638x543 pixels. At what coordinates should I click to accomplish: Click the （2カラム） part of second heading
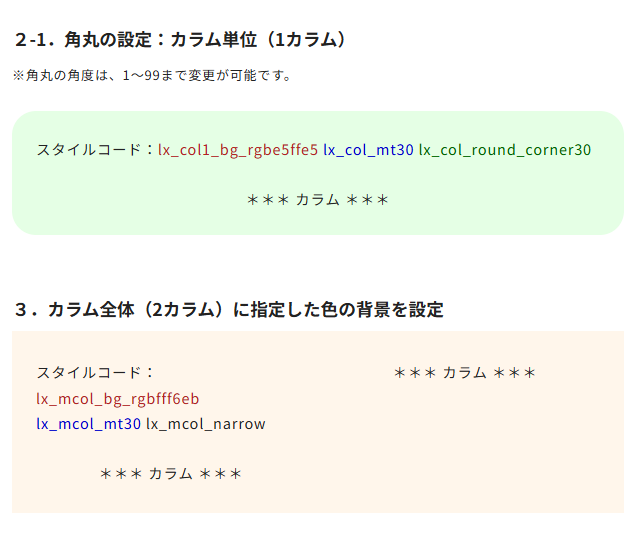point(184,310)
